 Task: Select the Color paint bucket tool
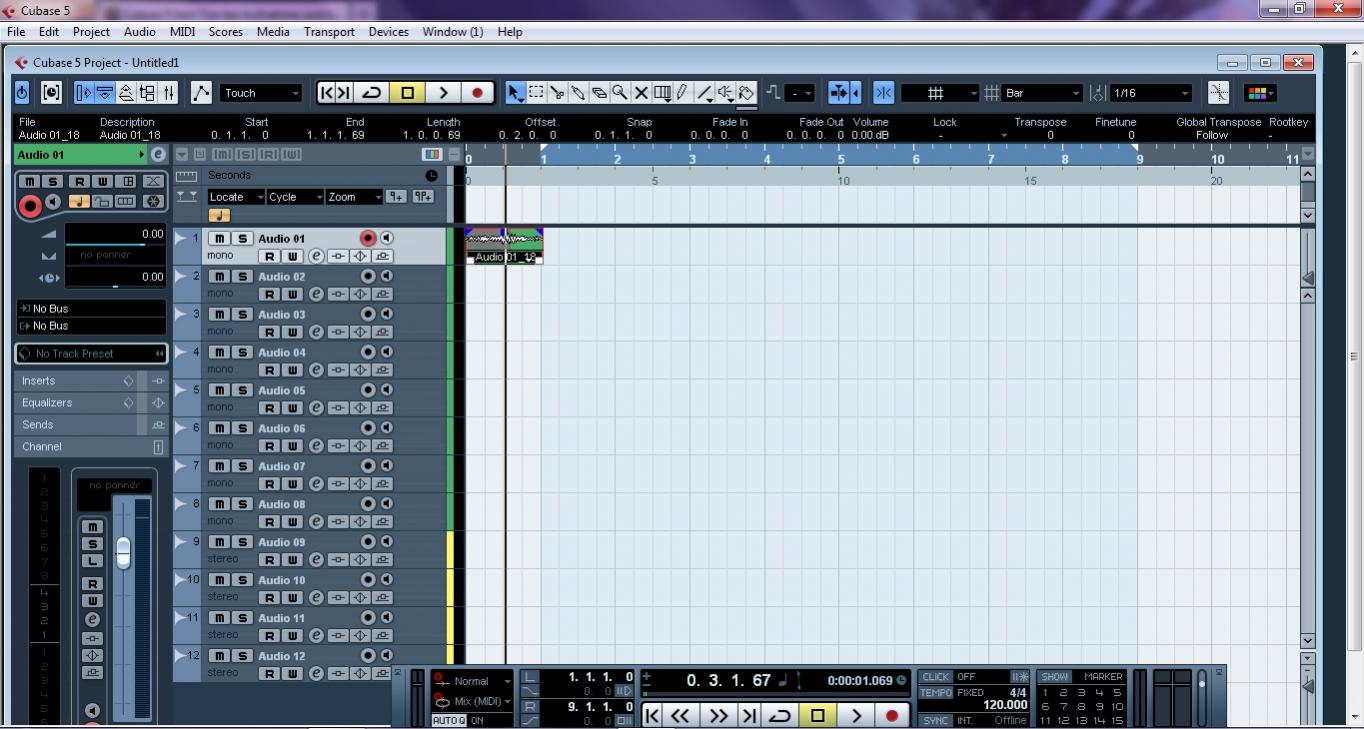(746, 93)
